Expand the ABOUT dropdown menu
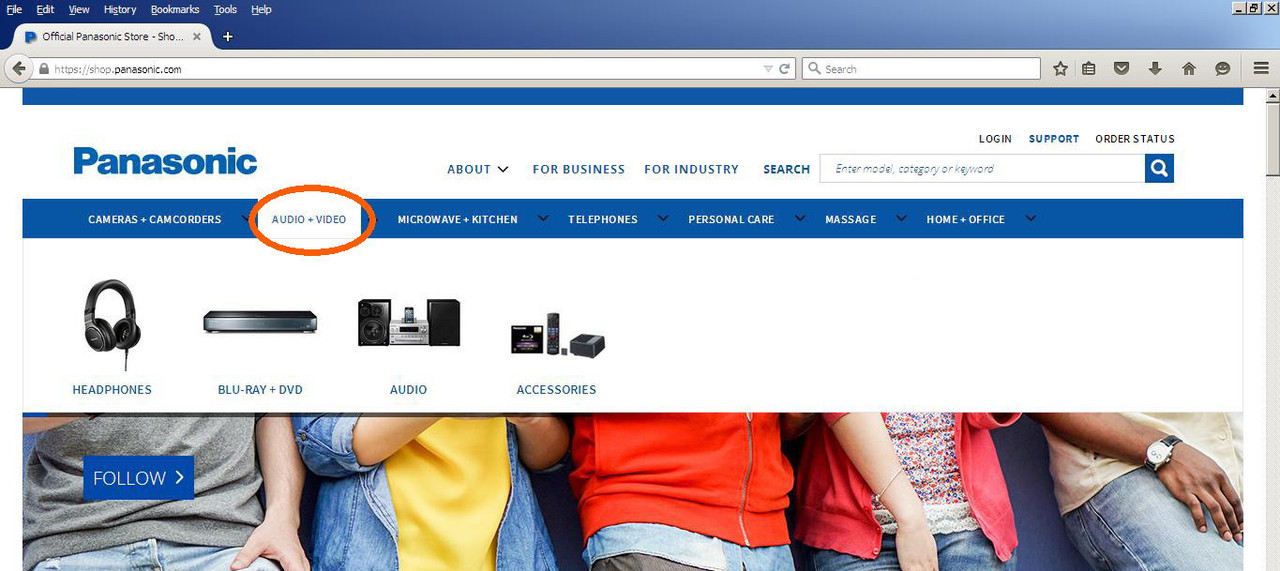1280x571 pixels. pos(478,169)
